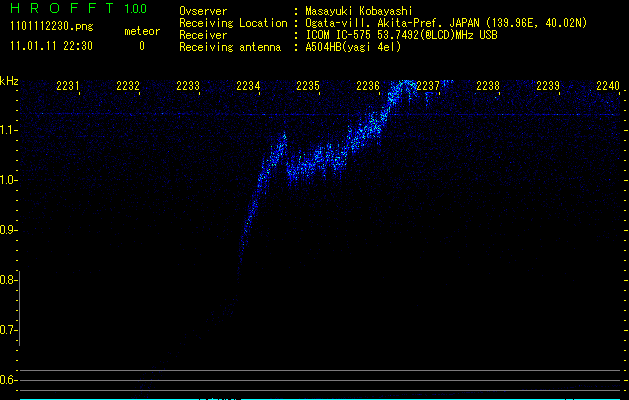This screenshot has width=629, height=400.
Task: Click the 1.0 kHz frequency label
Action: [8, 180]
